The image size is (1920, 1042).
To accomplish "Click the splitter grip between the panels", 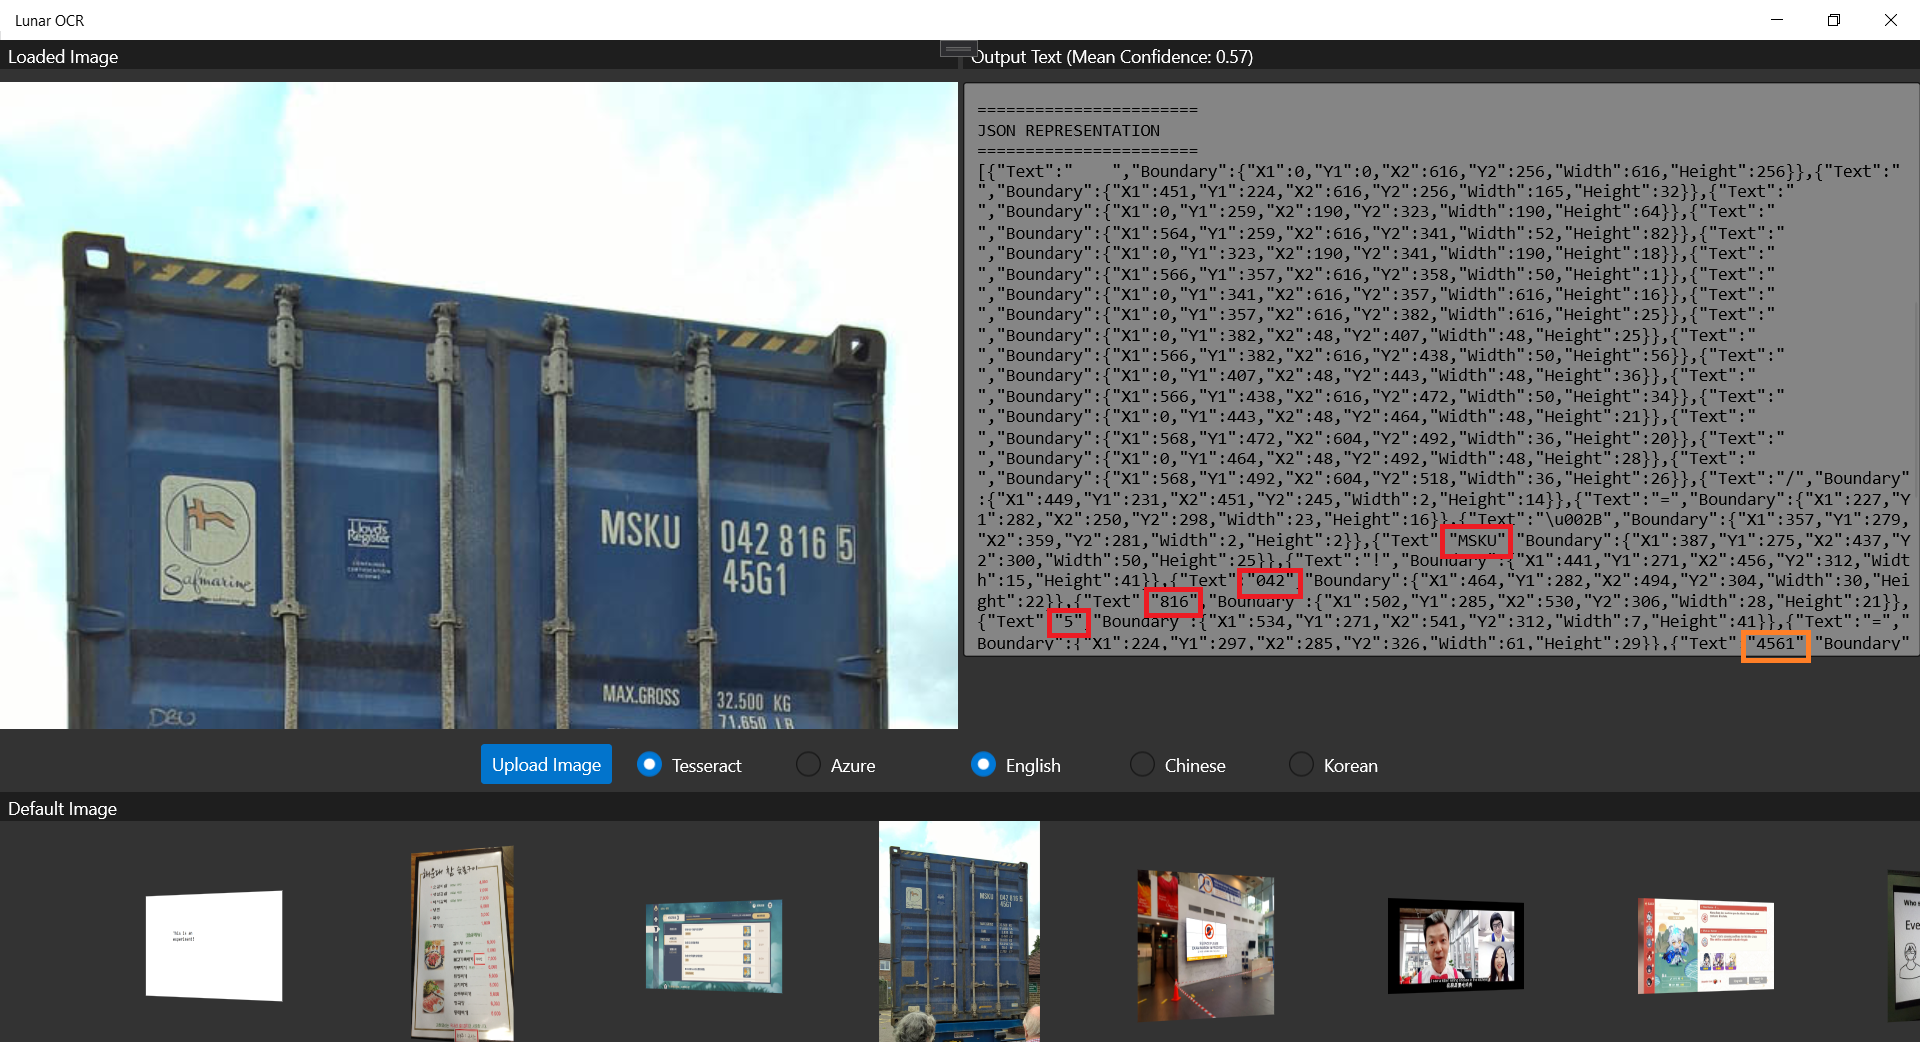I will pyautogui.click(x=958, y=49).
